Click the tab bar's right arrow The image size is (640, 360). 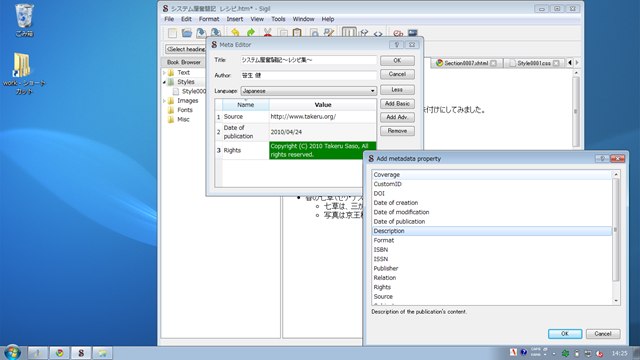(x=577, y=63)
